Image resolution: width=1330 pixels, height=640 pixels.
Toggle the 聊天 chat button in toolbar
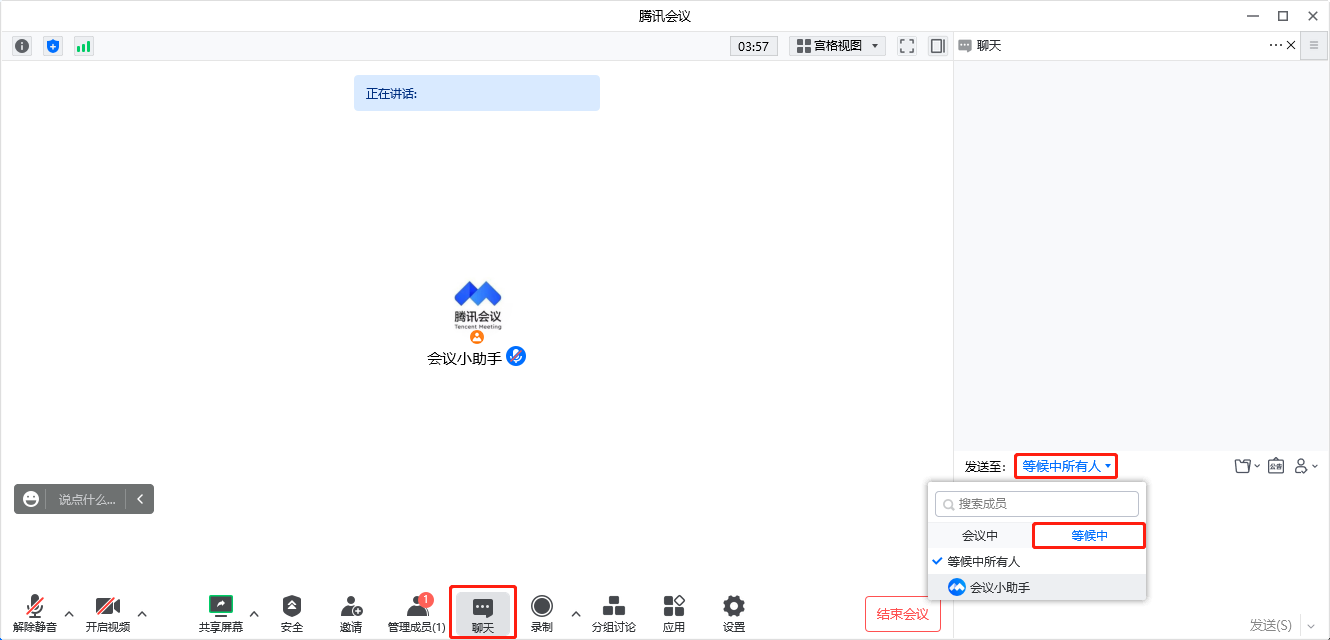483,614
